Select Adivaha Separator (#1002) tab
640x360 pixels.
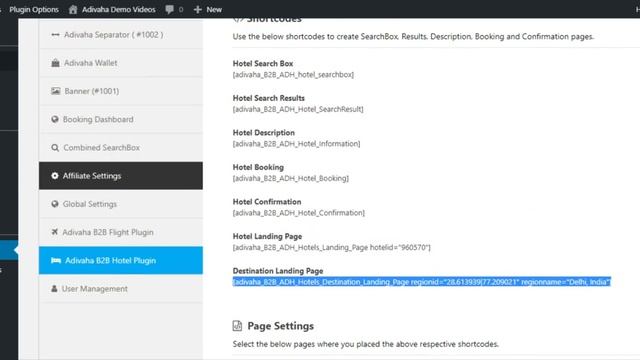click(x=121, y=35)
